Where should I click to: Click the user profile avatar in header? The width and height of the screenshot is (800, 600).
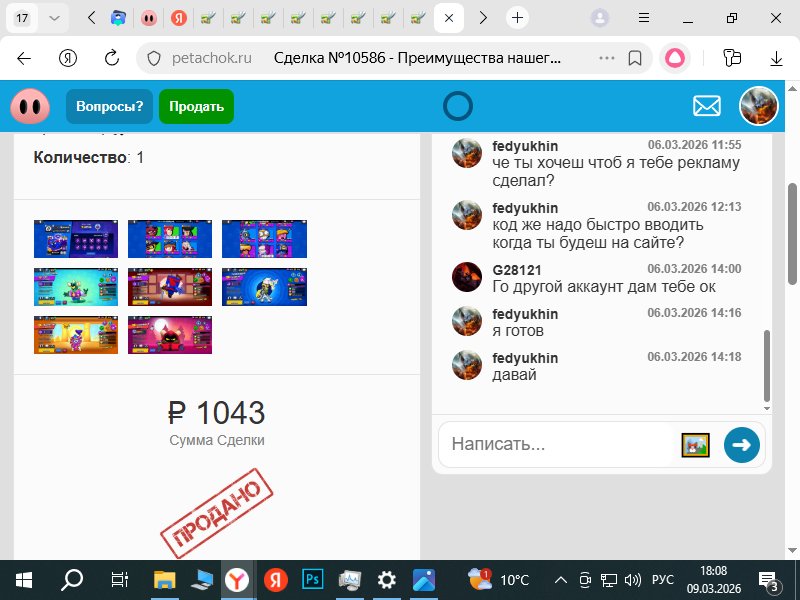click(758, 106)
